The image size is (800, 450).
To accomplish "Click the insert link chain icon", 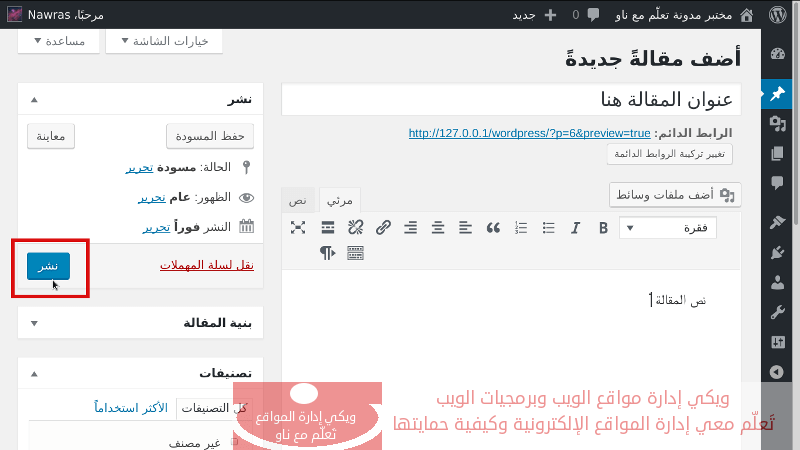I will pyautogui.click(x=383, y=228).
